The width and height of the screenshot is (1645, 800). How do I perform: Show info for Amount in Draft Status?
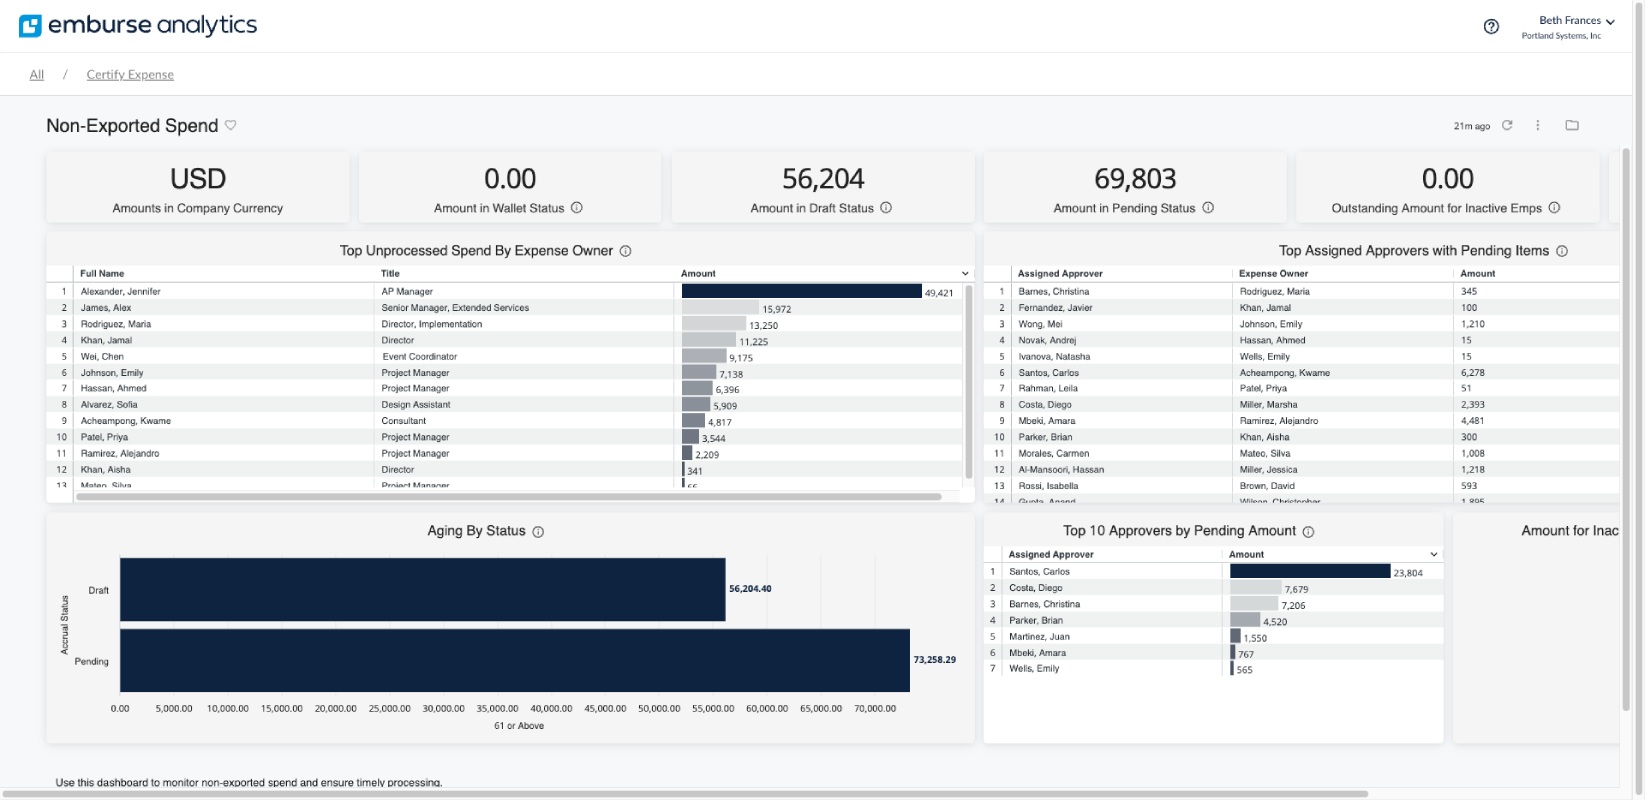click(x=886, y=208)
